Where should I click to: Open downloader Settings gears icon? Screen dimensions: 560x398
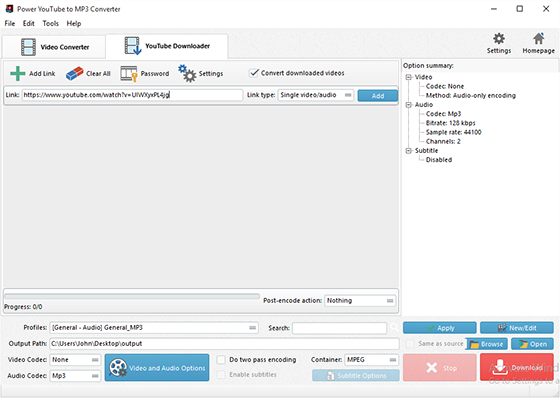pyautogui.click(x=187, y=73)
